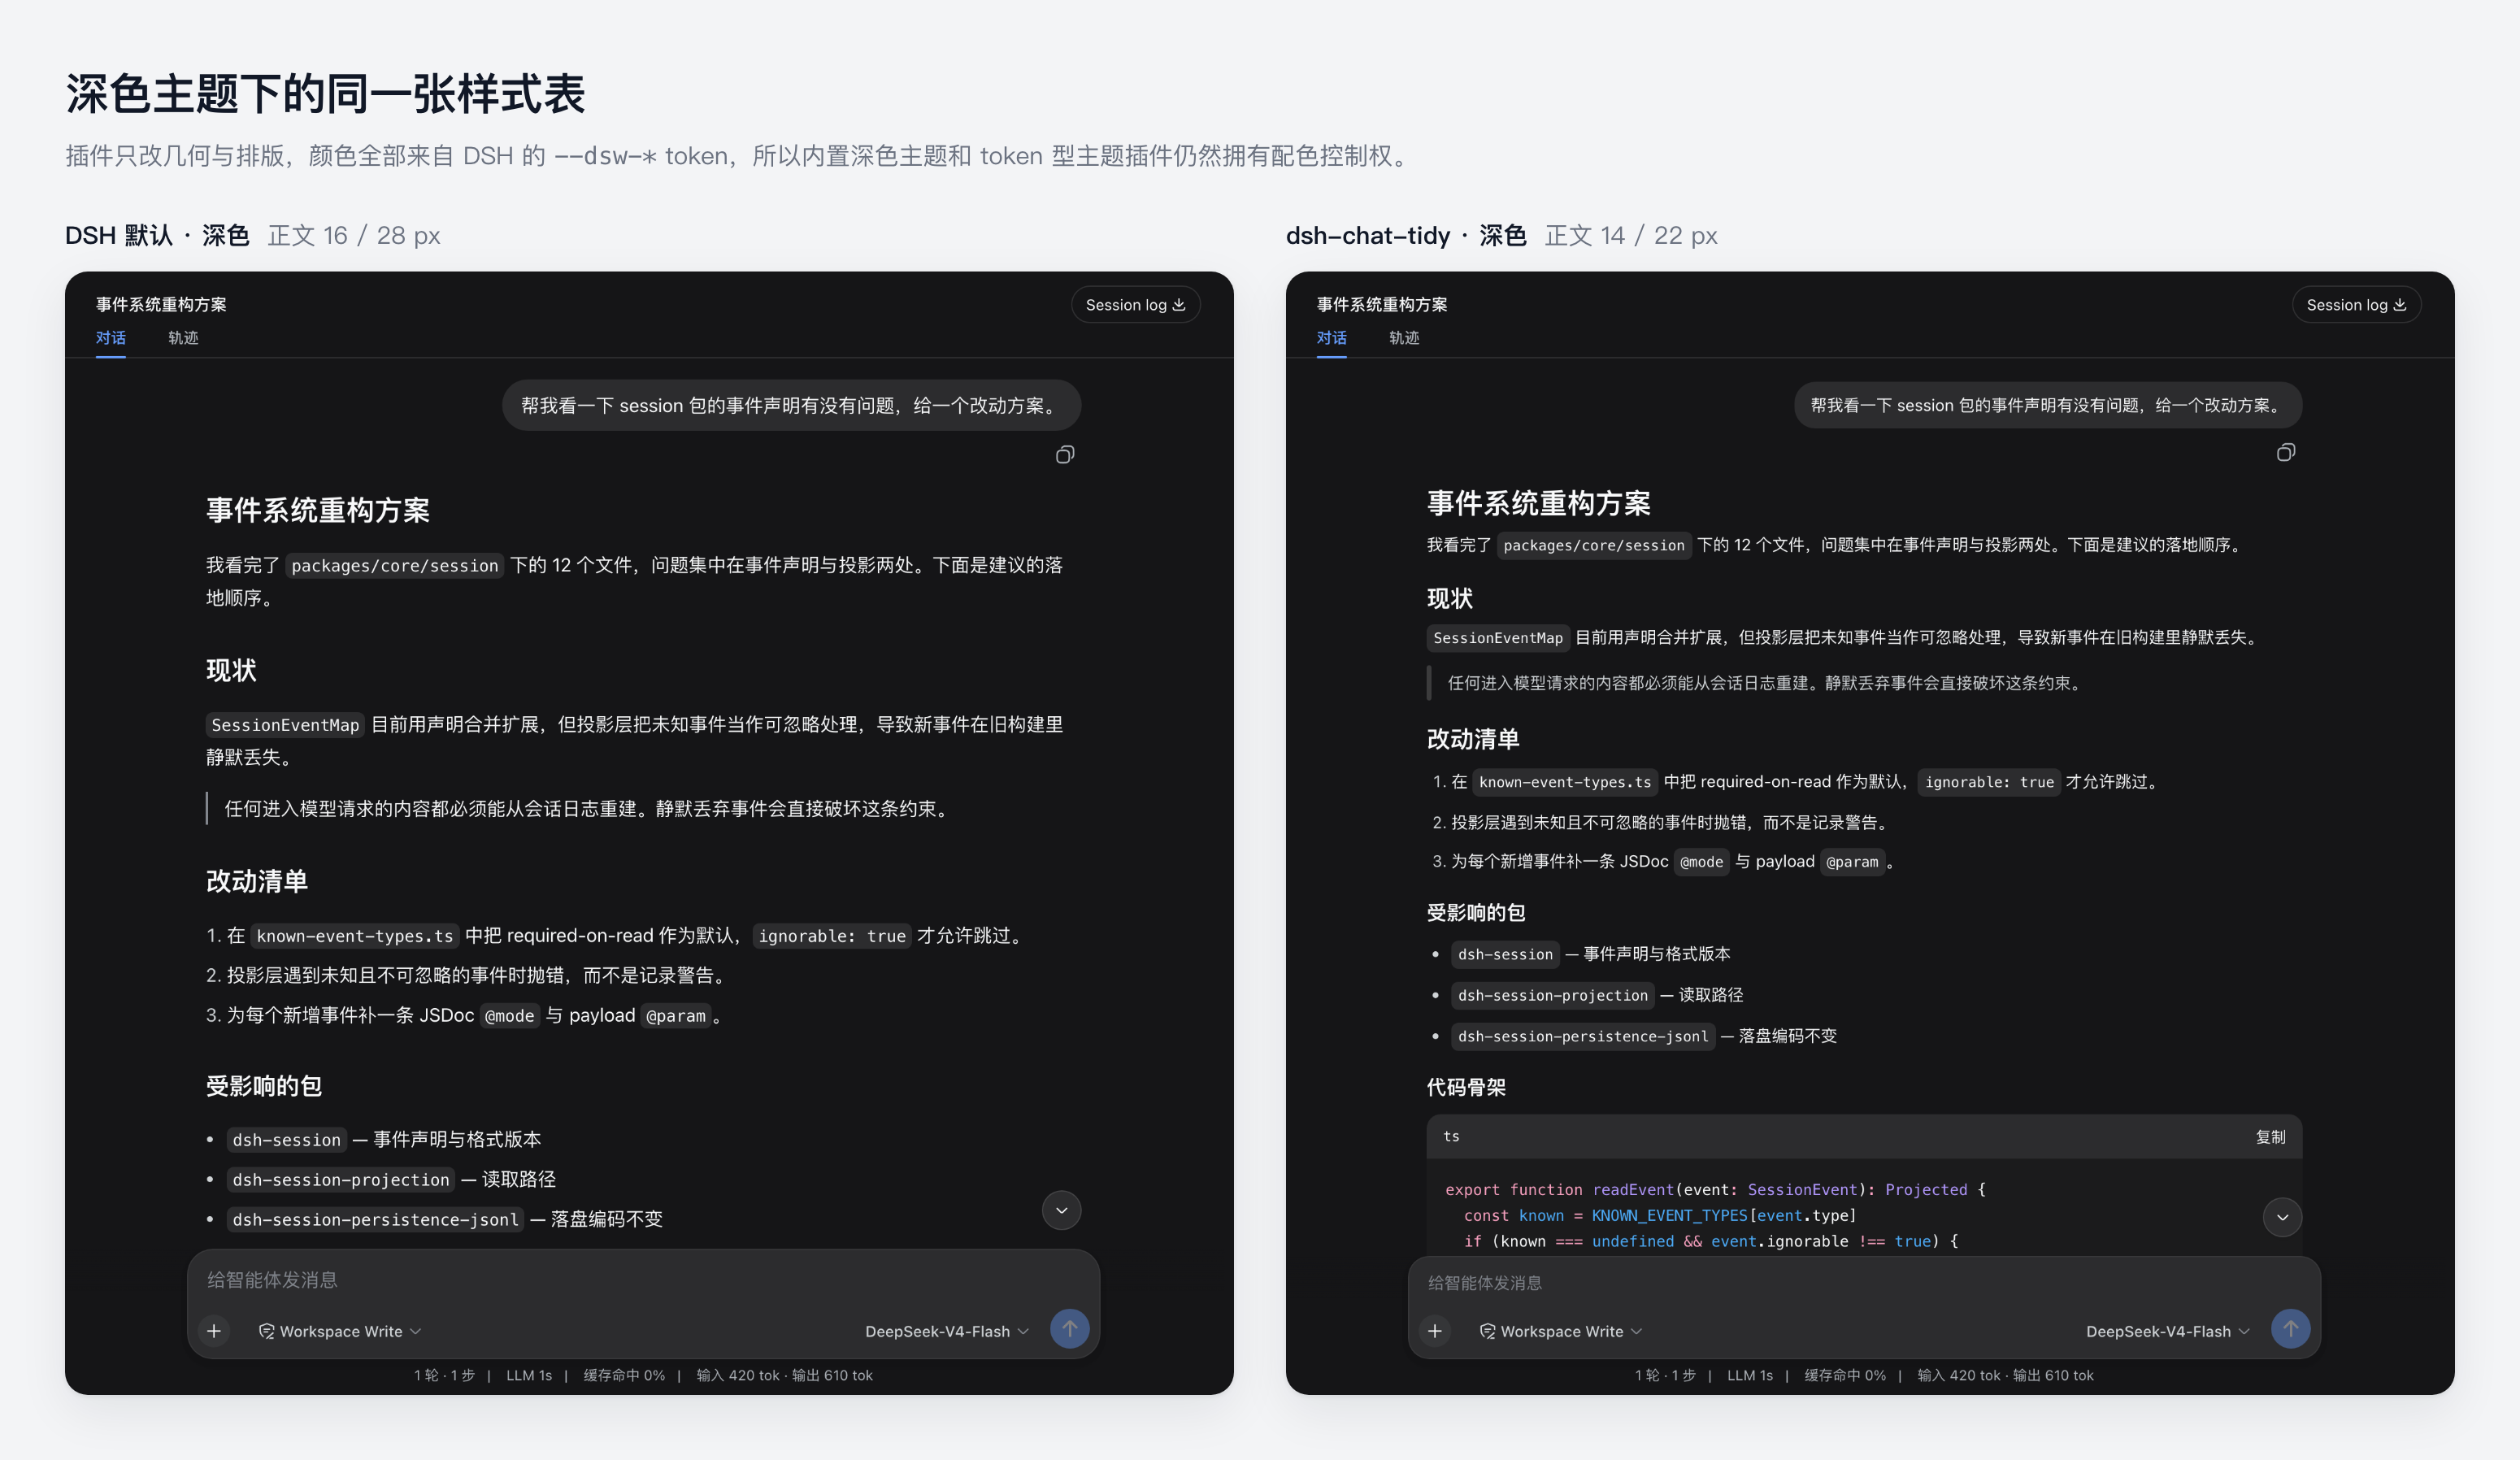The height and width of the screenshot is (1460, 2520).
Task: Focus 给智能体发消息 input in left panel
Action: (643, 1280)
